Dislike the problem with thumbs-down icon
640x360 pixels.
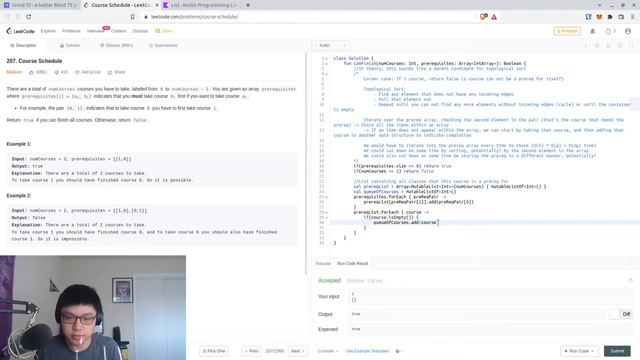(57, 72)
